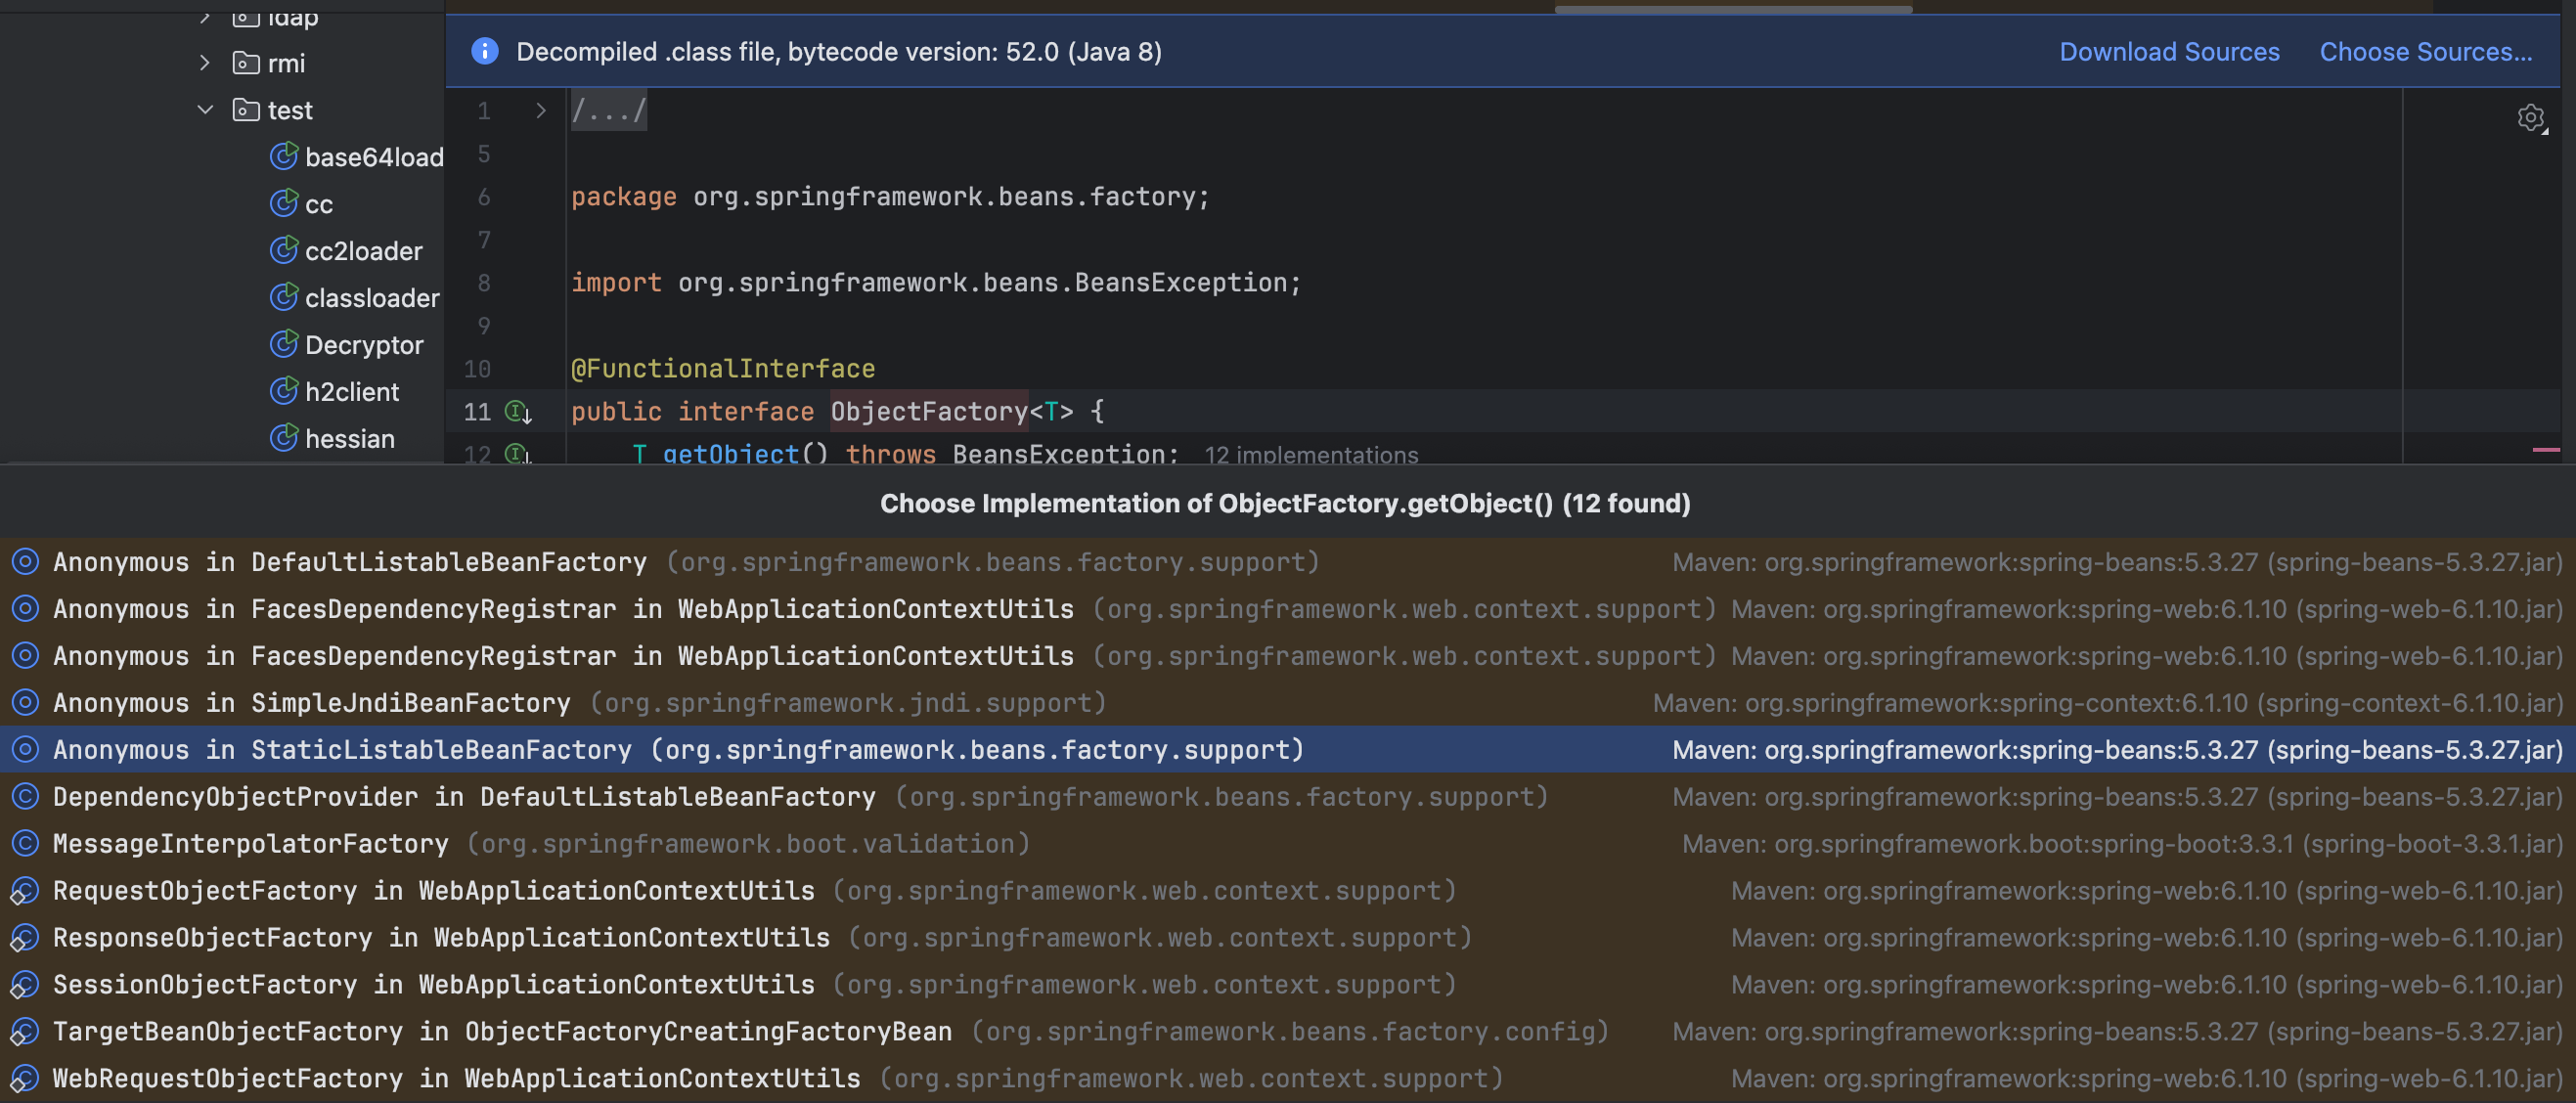Collapse the test folder

205,110
